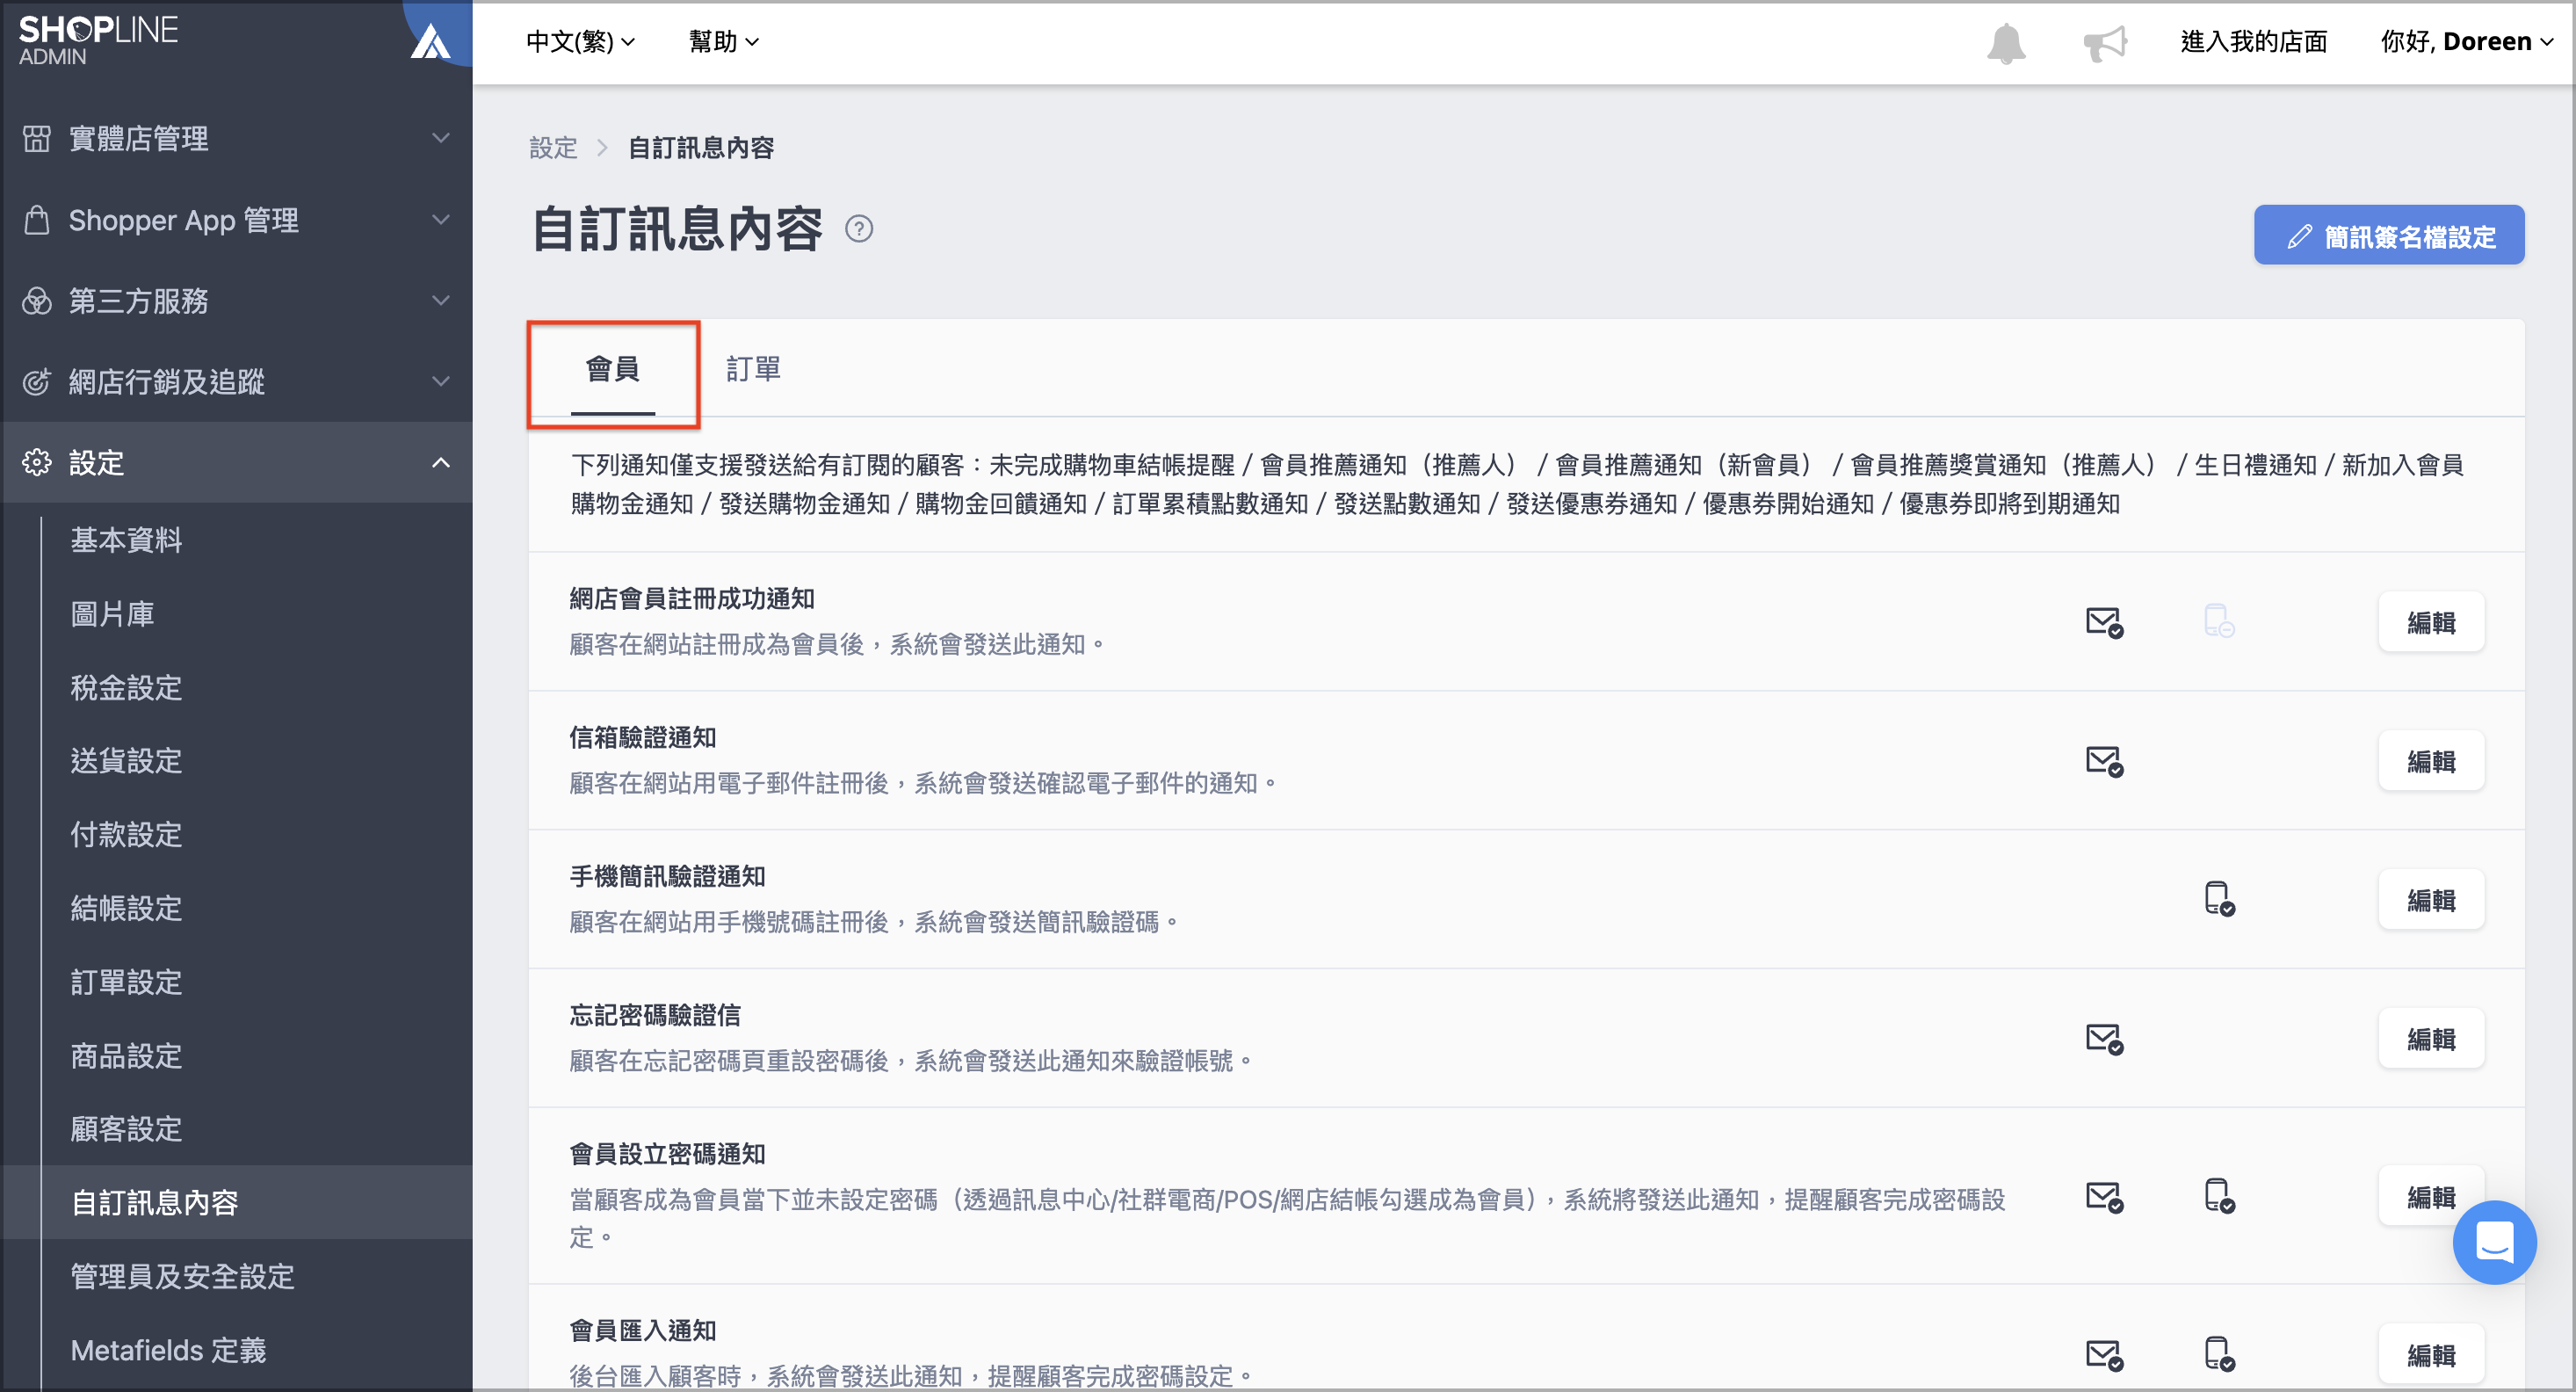Open the 你好, Doreen account dropdown
This screenshot has width=2576, height=1392.
point(2466,42)
